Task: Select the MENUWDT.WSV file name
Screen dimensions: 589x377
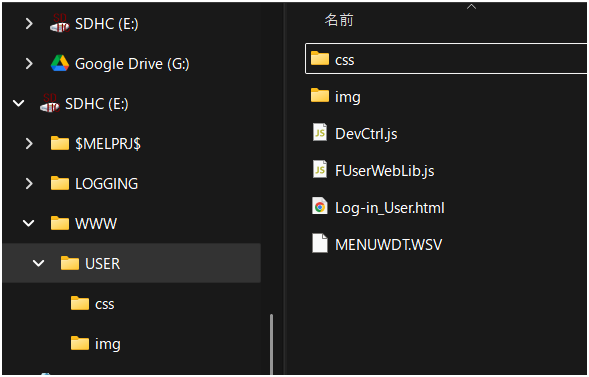Action: coord(388,245)
